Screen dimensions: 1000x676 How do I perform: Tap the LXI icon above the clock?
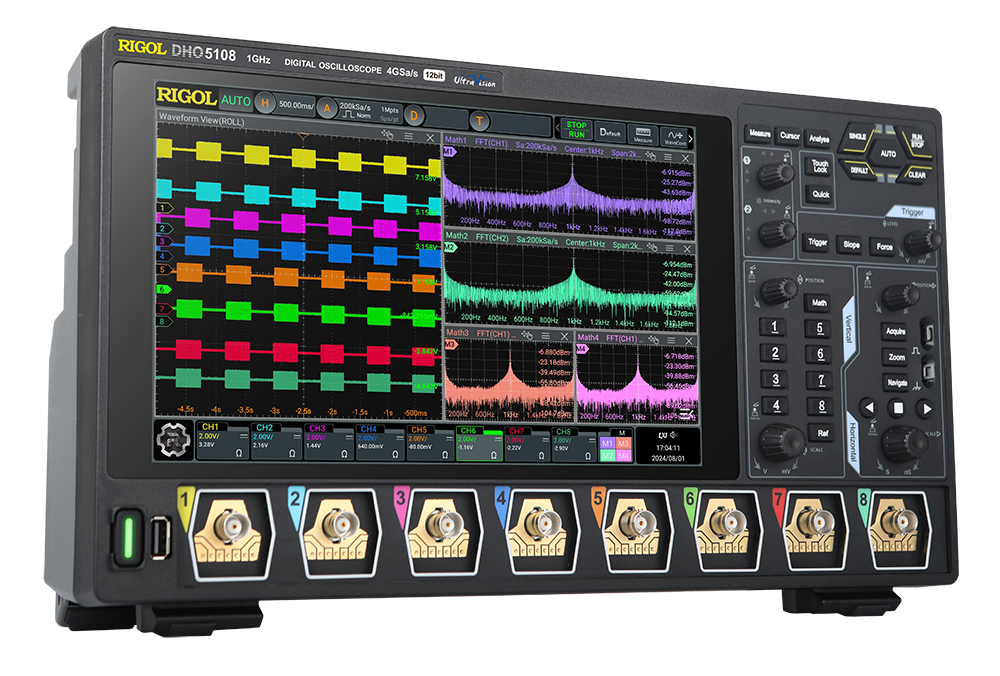tap(662, 434)
